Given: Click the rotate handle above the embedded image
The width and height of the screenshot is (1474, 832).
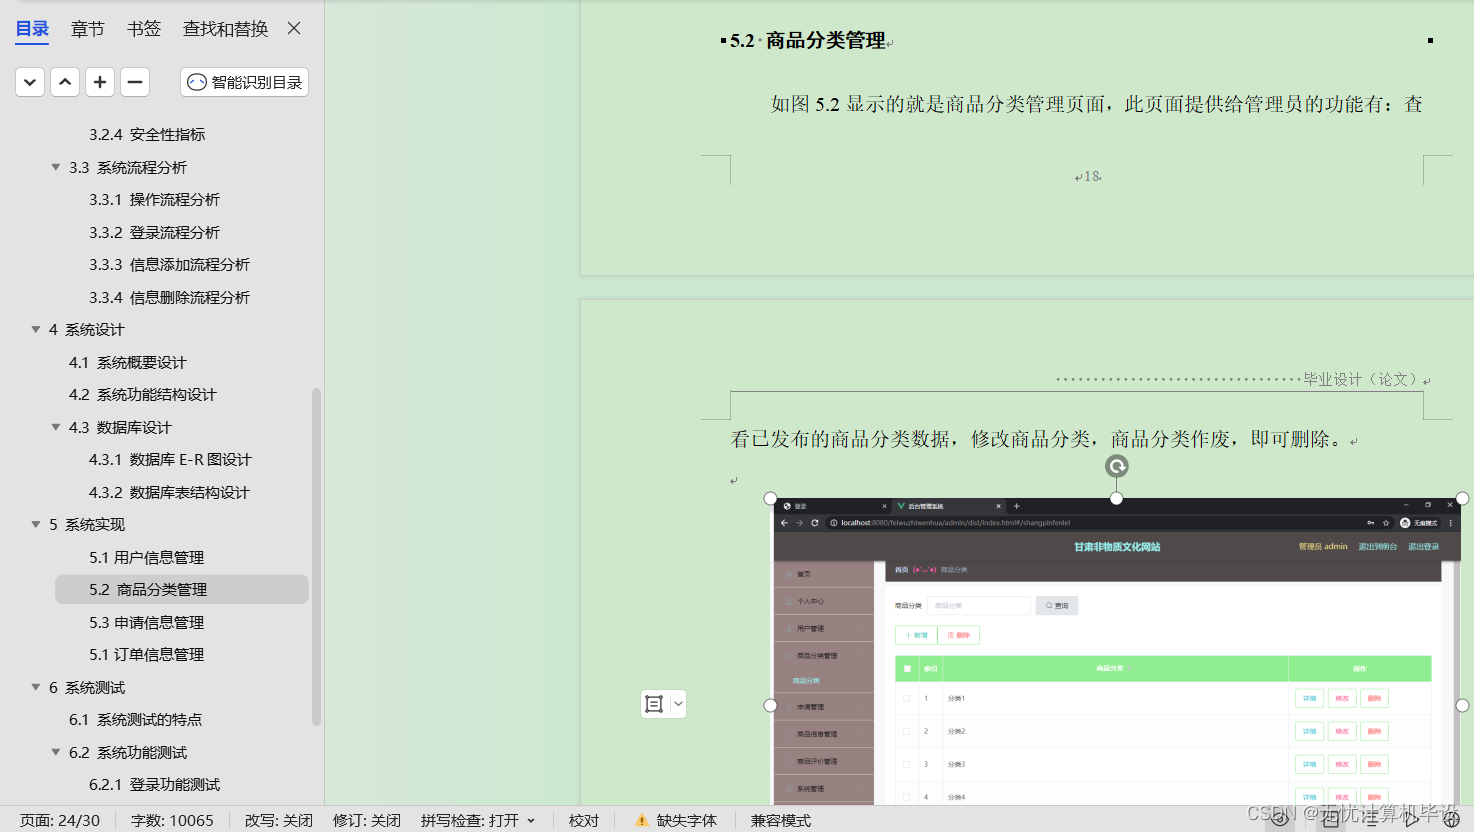Looking at the screenshot, I should pyautogui.click(x=1116, y=466).
